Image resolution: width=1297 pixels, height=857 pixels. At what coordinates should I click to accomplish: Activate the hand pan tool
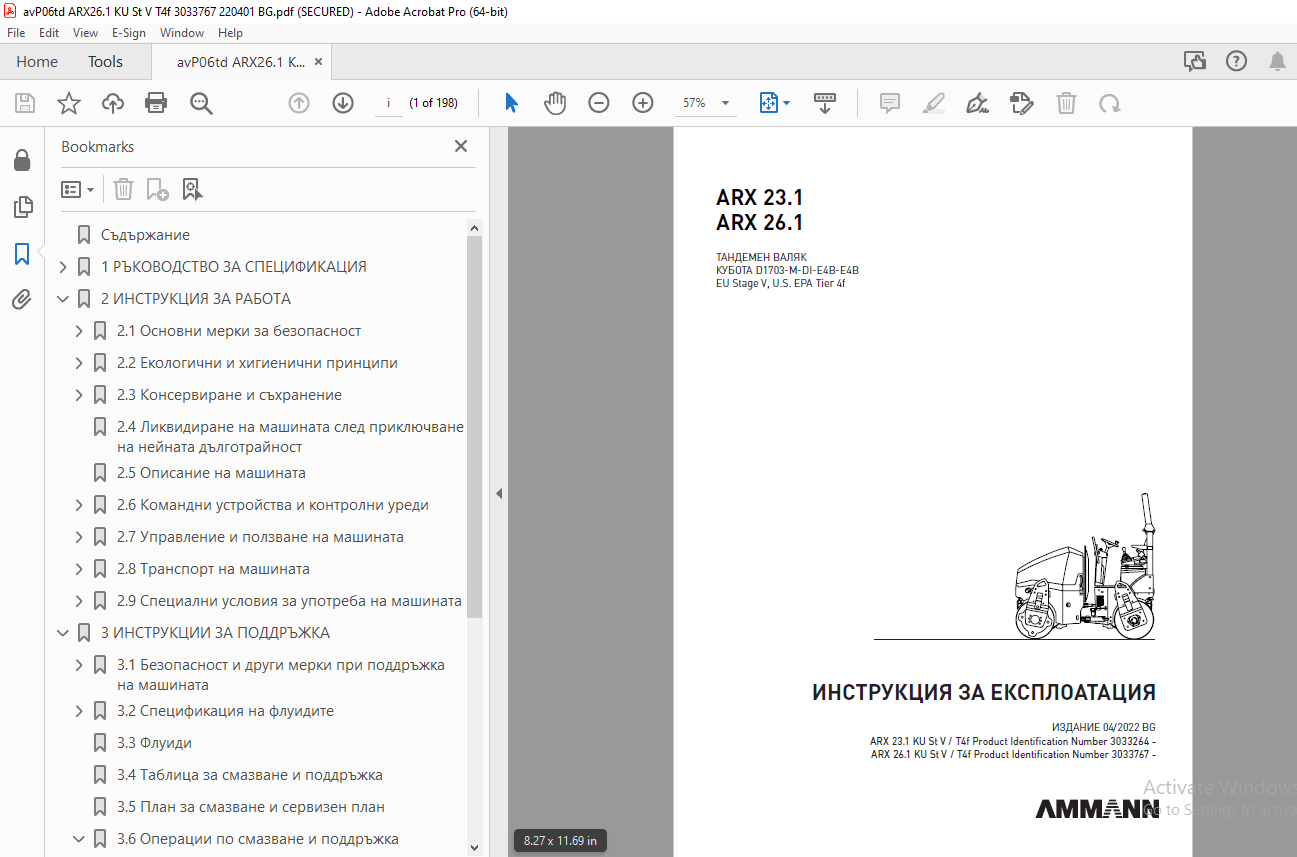pos(555,103)
